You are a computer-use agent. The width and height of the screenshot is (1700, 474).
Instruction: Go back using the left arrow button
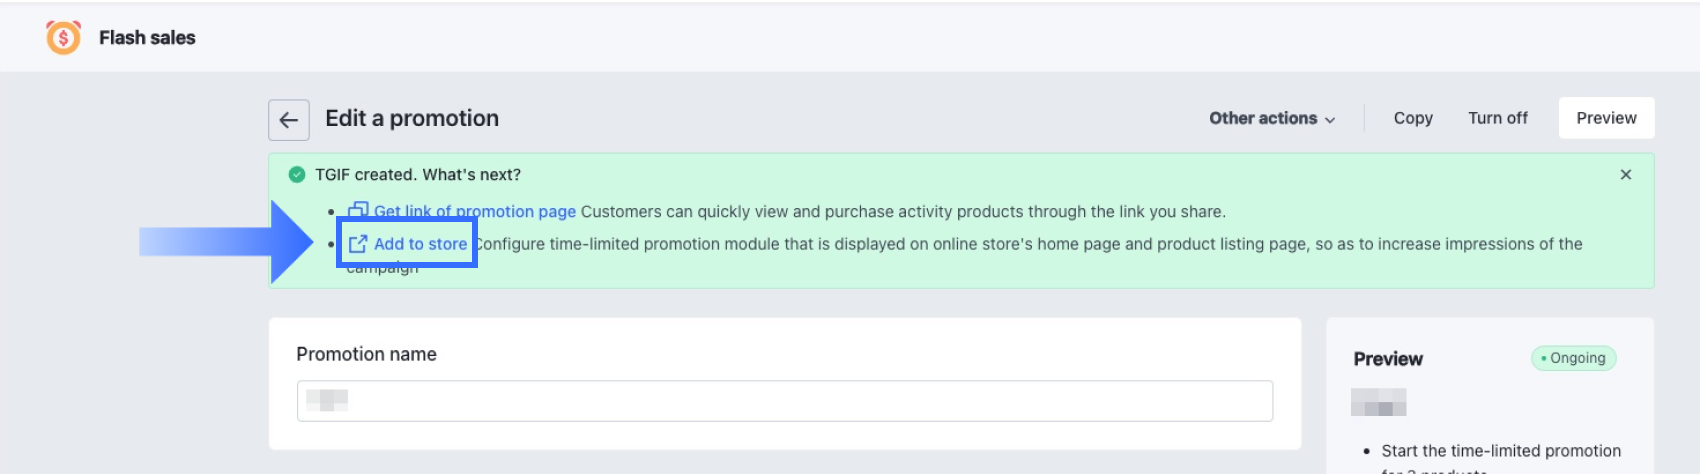[x=289, y=120]
